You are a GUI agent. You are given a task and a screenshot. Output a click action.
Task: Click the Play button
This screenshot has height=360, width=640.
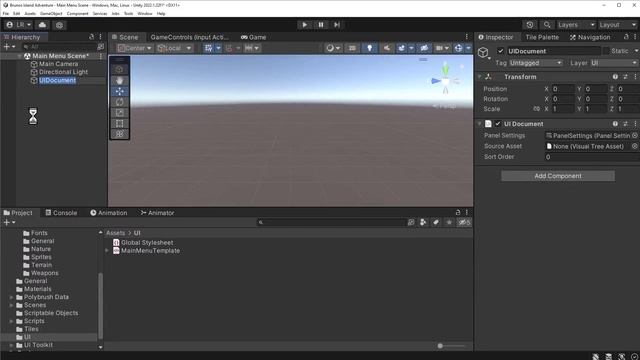point(304,24)
